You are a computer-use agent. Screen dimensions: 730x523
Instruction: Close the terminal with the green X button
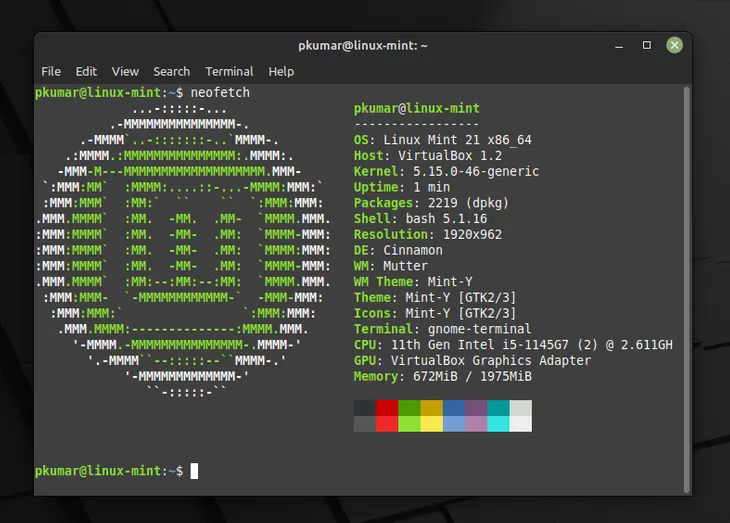(675, 46)
